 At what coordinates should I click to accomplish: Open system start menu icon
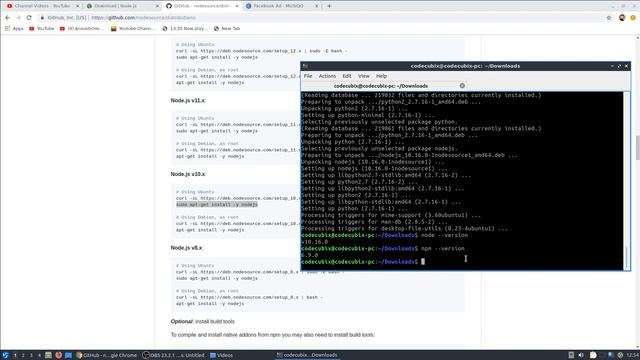[5, 355]
